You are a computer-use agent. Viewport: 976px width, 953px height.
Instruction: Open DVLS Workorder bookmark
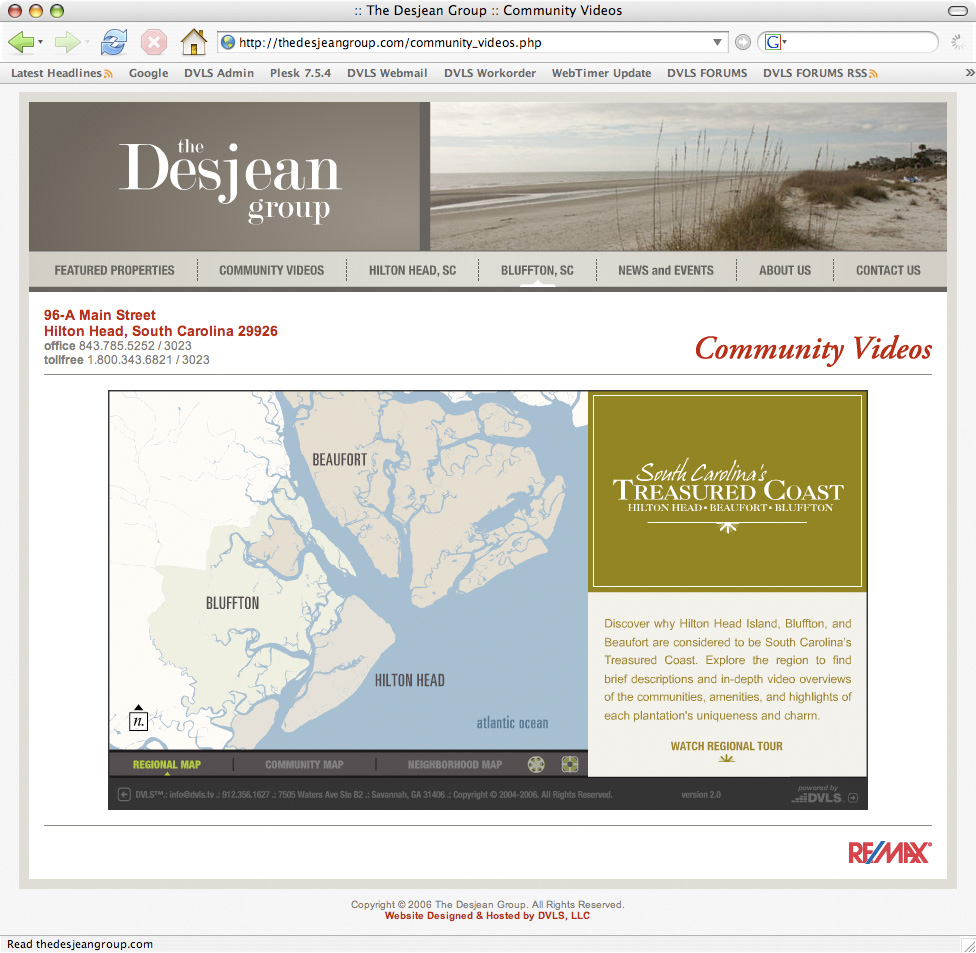pos(490,73)
